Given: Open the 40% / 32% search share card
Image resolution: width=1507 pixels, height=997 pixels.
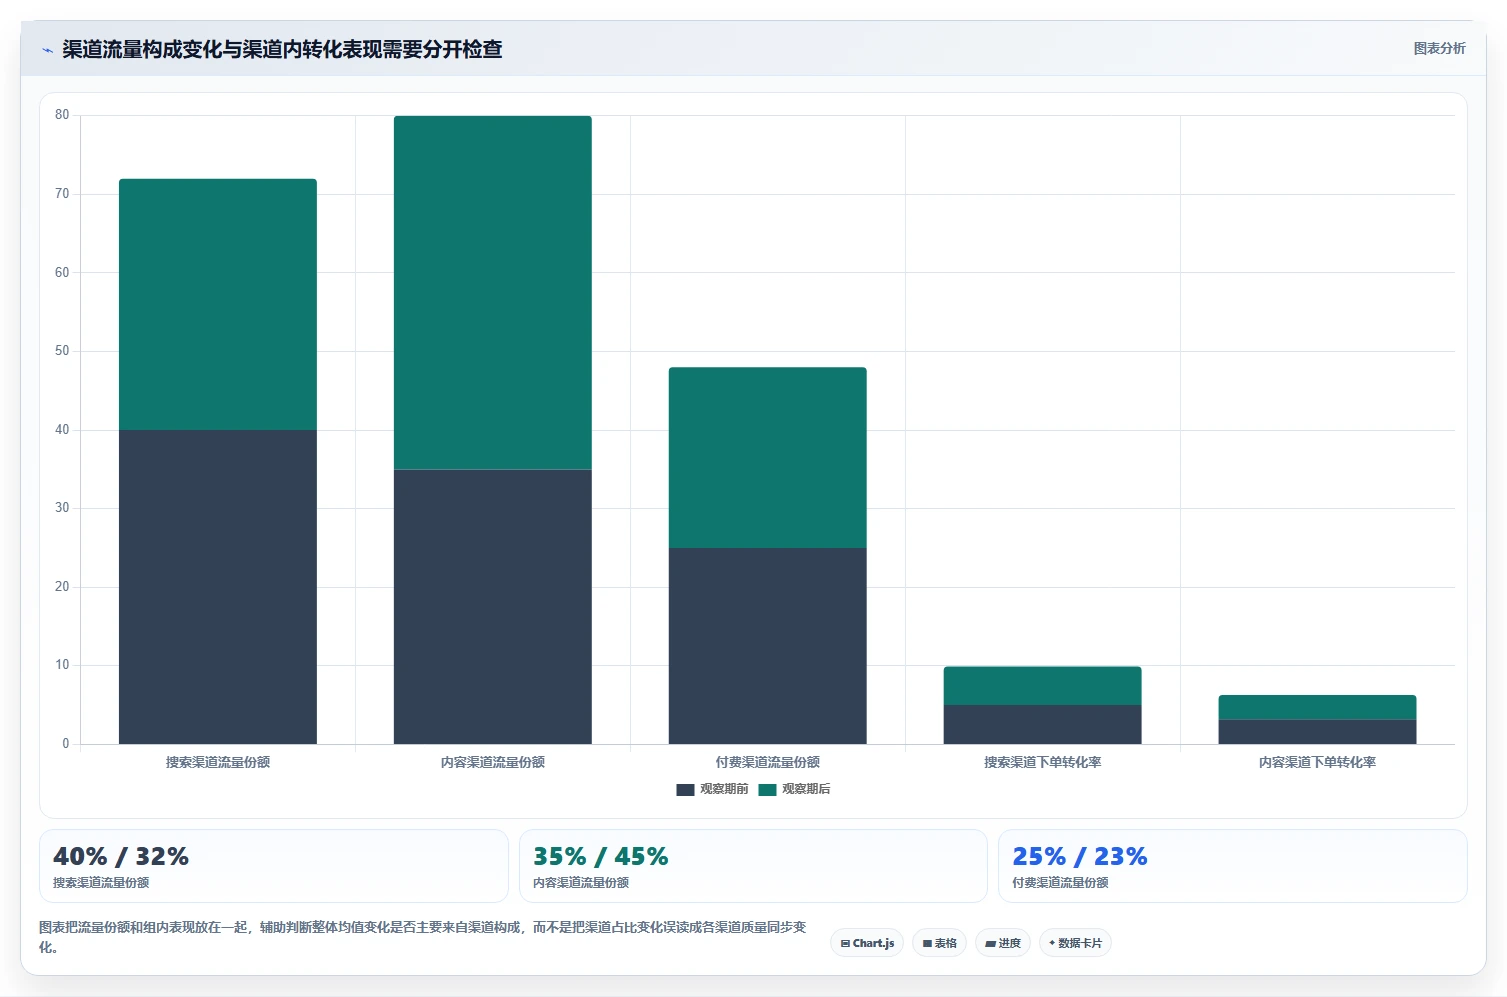Looking at the screenshot, I should coord(274,866).
